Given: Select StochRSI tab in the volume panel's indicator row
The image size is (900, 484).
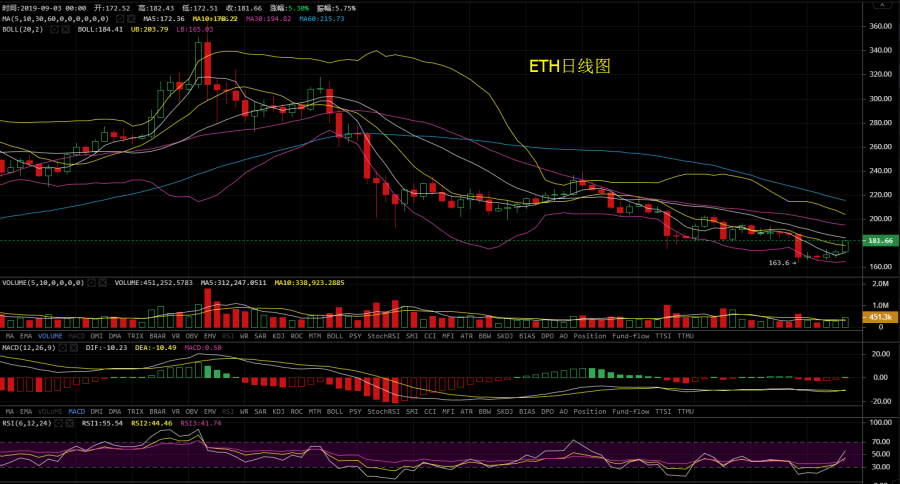Looking at the screenshot, I should pos(383,336).
